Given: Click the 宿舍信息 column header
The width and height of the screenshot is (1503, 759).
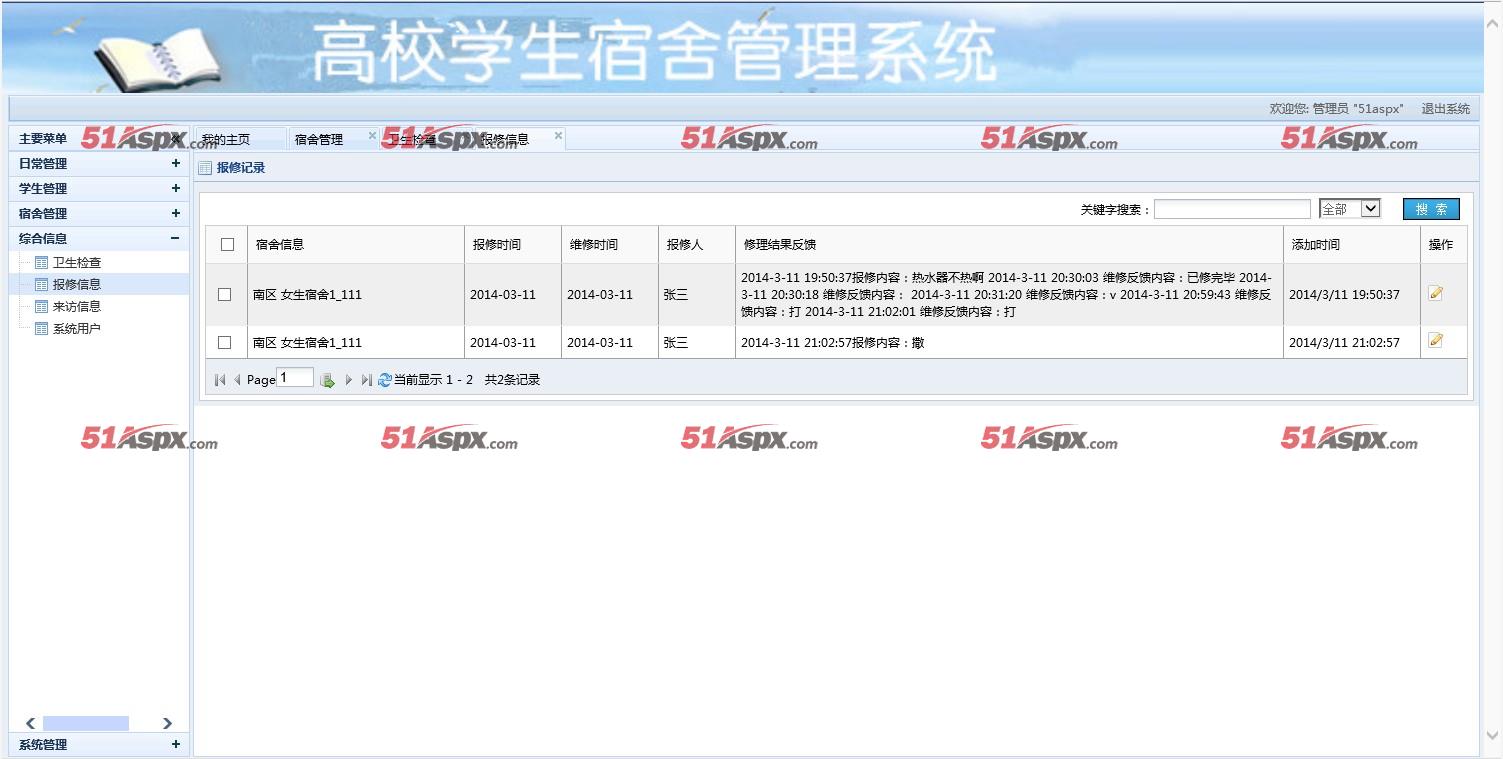Looking at the screenshot, I should [356, 244].
